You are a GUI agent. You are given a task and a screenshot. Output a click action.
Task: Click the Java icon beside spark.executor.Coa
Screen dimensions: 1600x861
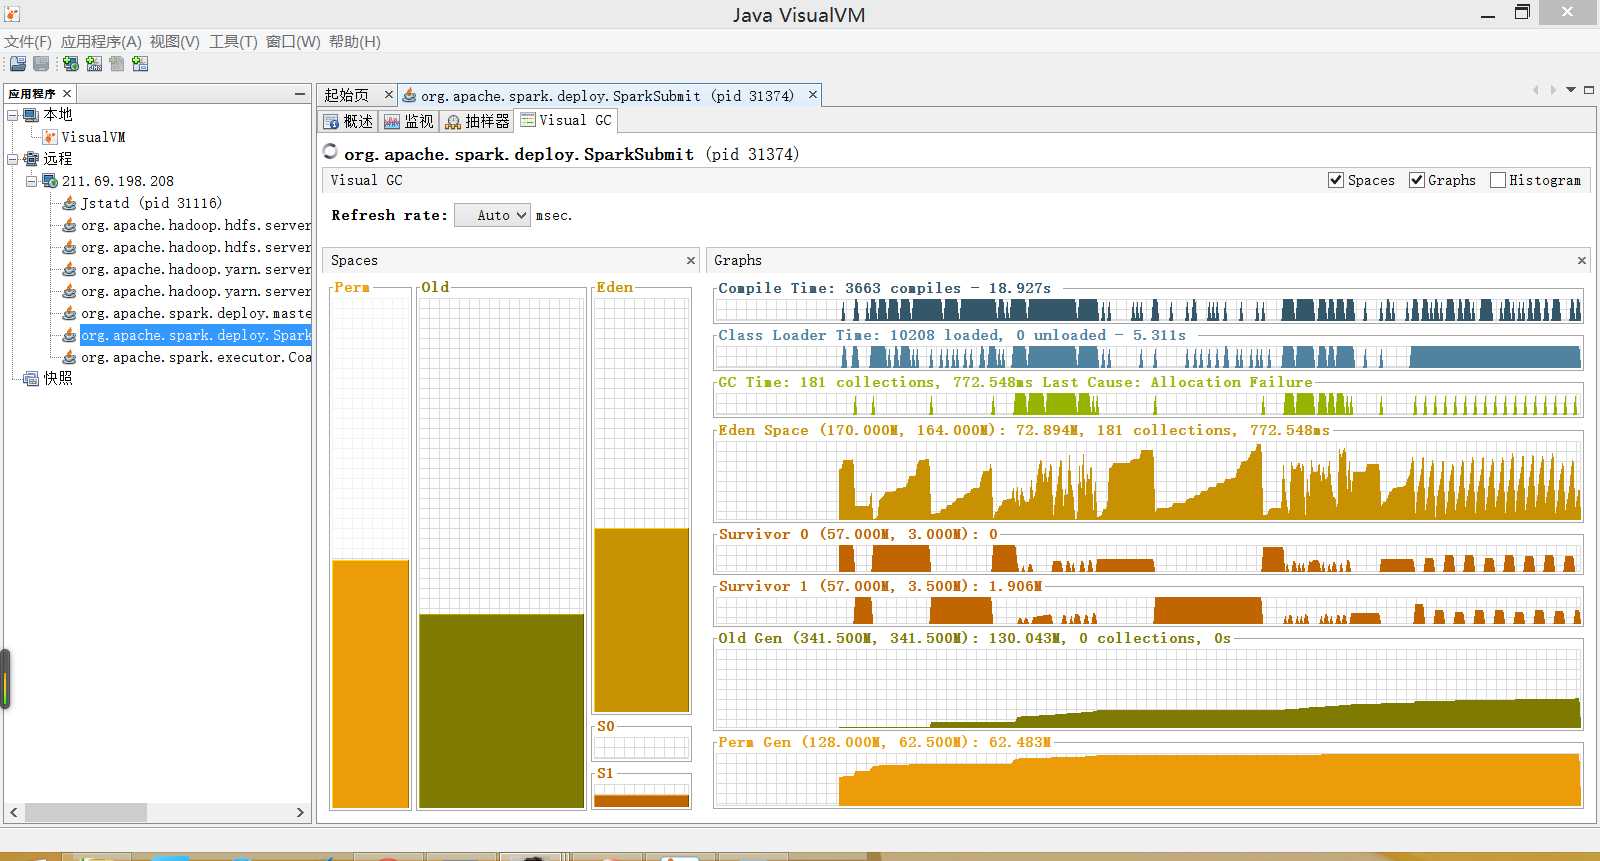(x=69, y=357)
